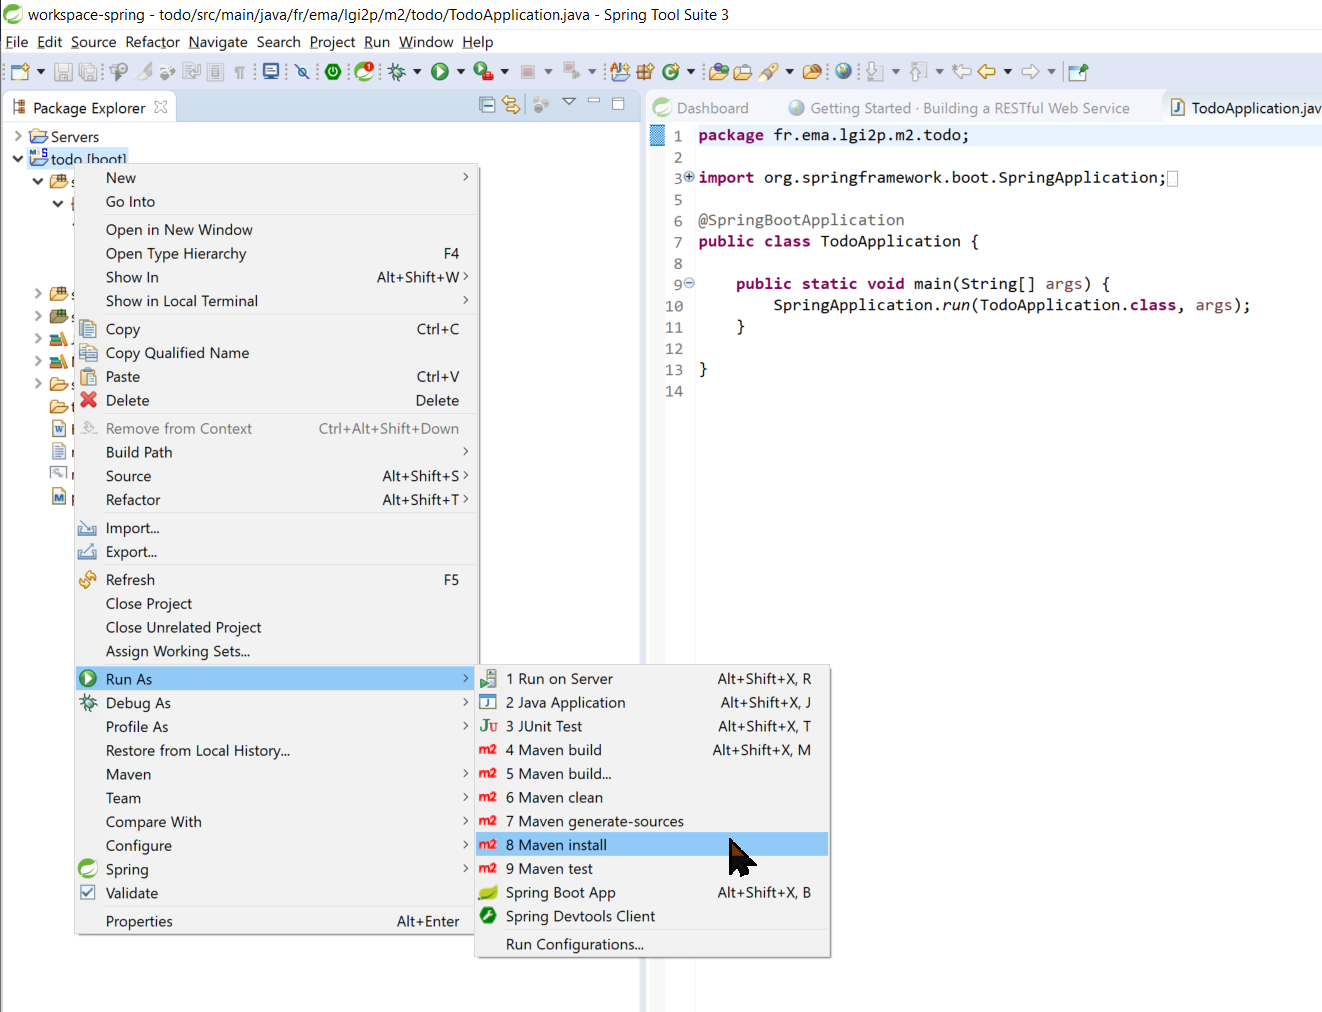
Task: Expand folded import section at line 3
Action: click(x=689, y=177)
